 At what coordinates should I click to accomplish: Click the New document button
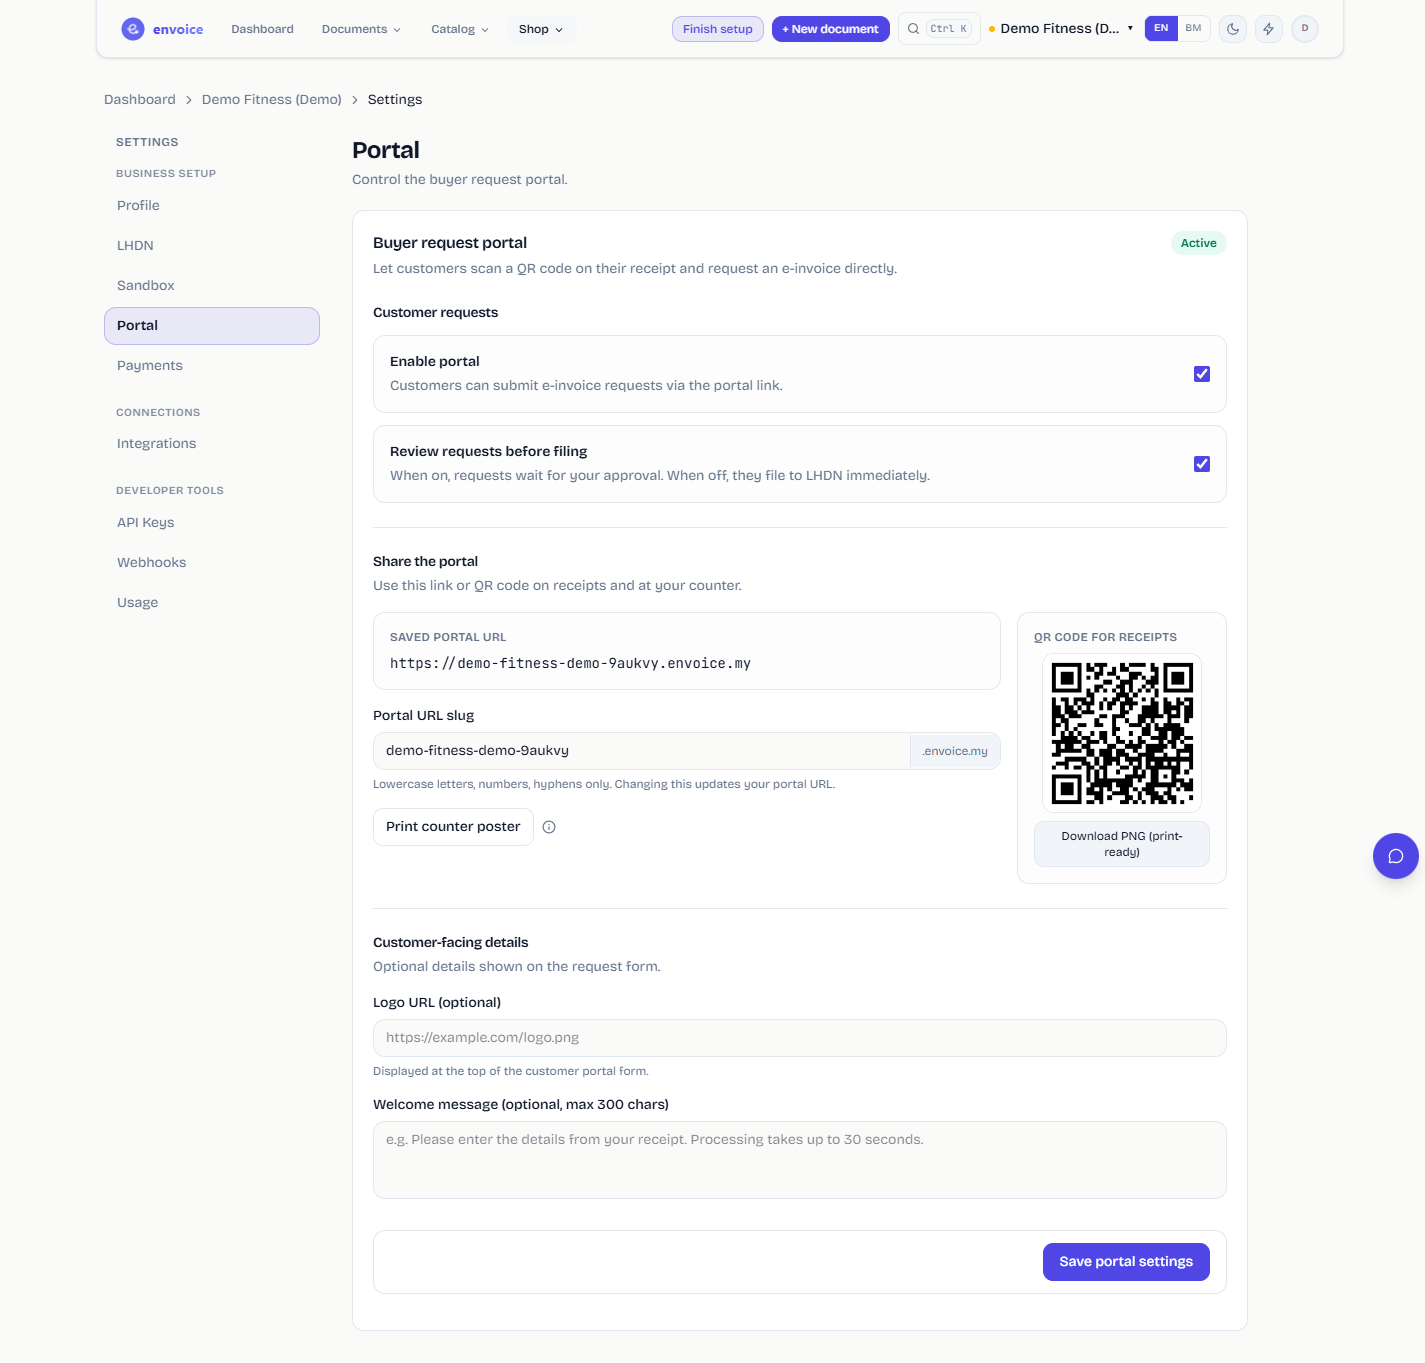click(831, 29)
